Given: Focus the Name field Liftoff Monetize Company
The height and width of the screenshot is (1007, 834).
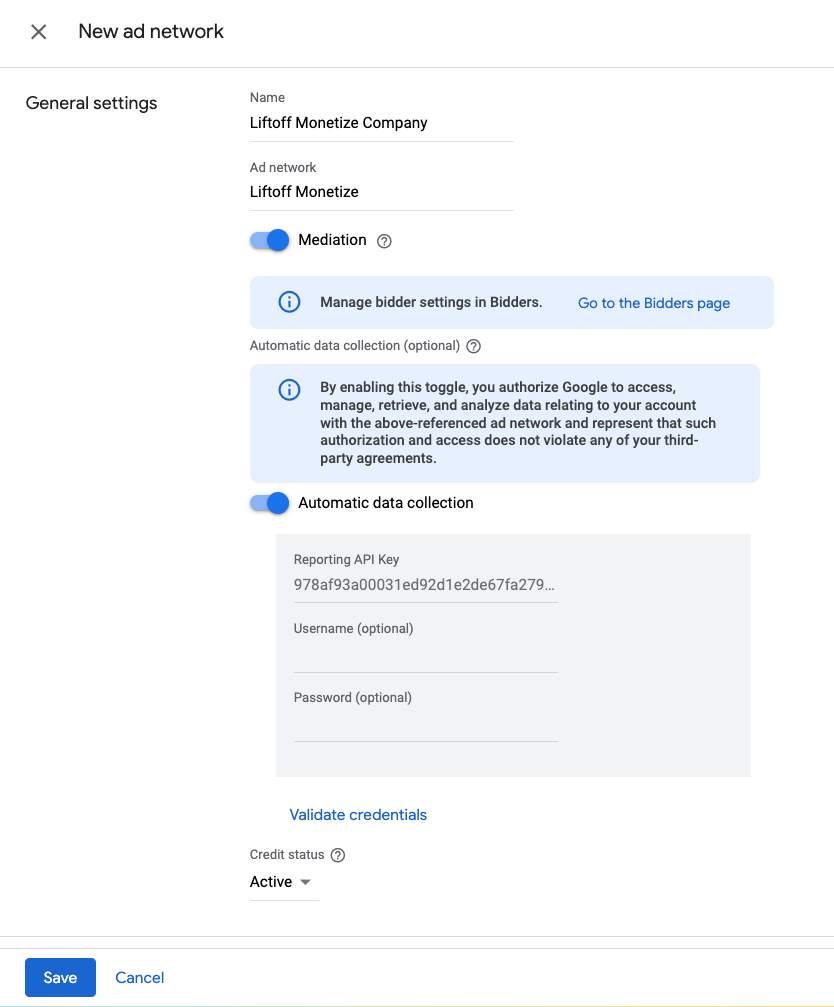Looking at the screenshot, I should pyautogui.click(x=380, y=123).
